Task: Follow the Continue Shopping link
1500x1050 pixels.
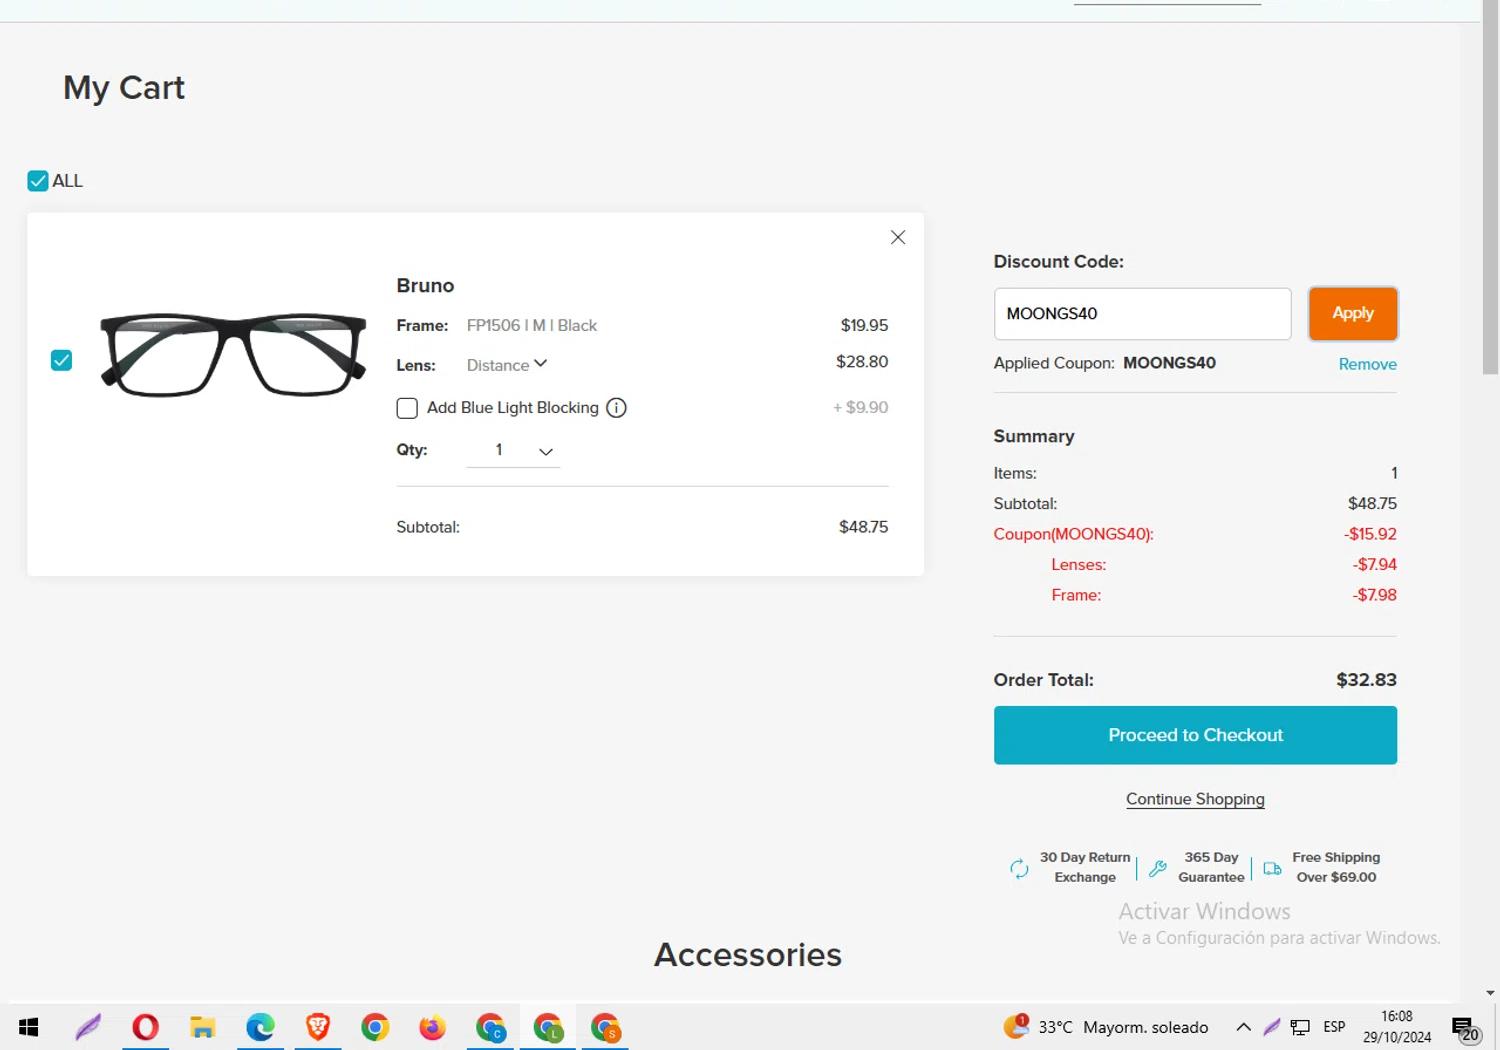Action: click(1195, 799)
